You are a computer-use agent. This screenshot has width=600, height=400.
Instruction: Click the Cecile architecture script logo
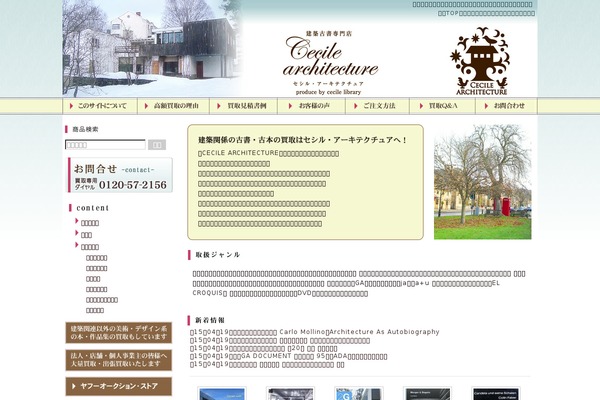330,62
